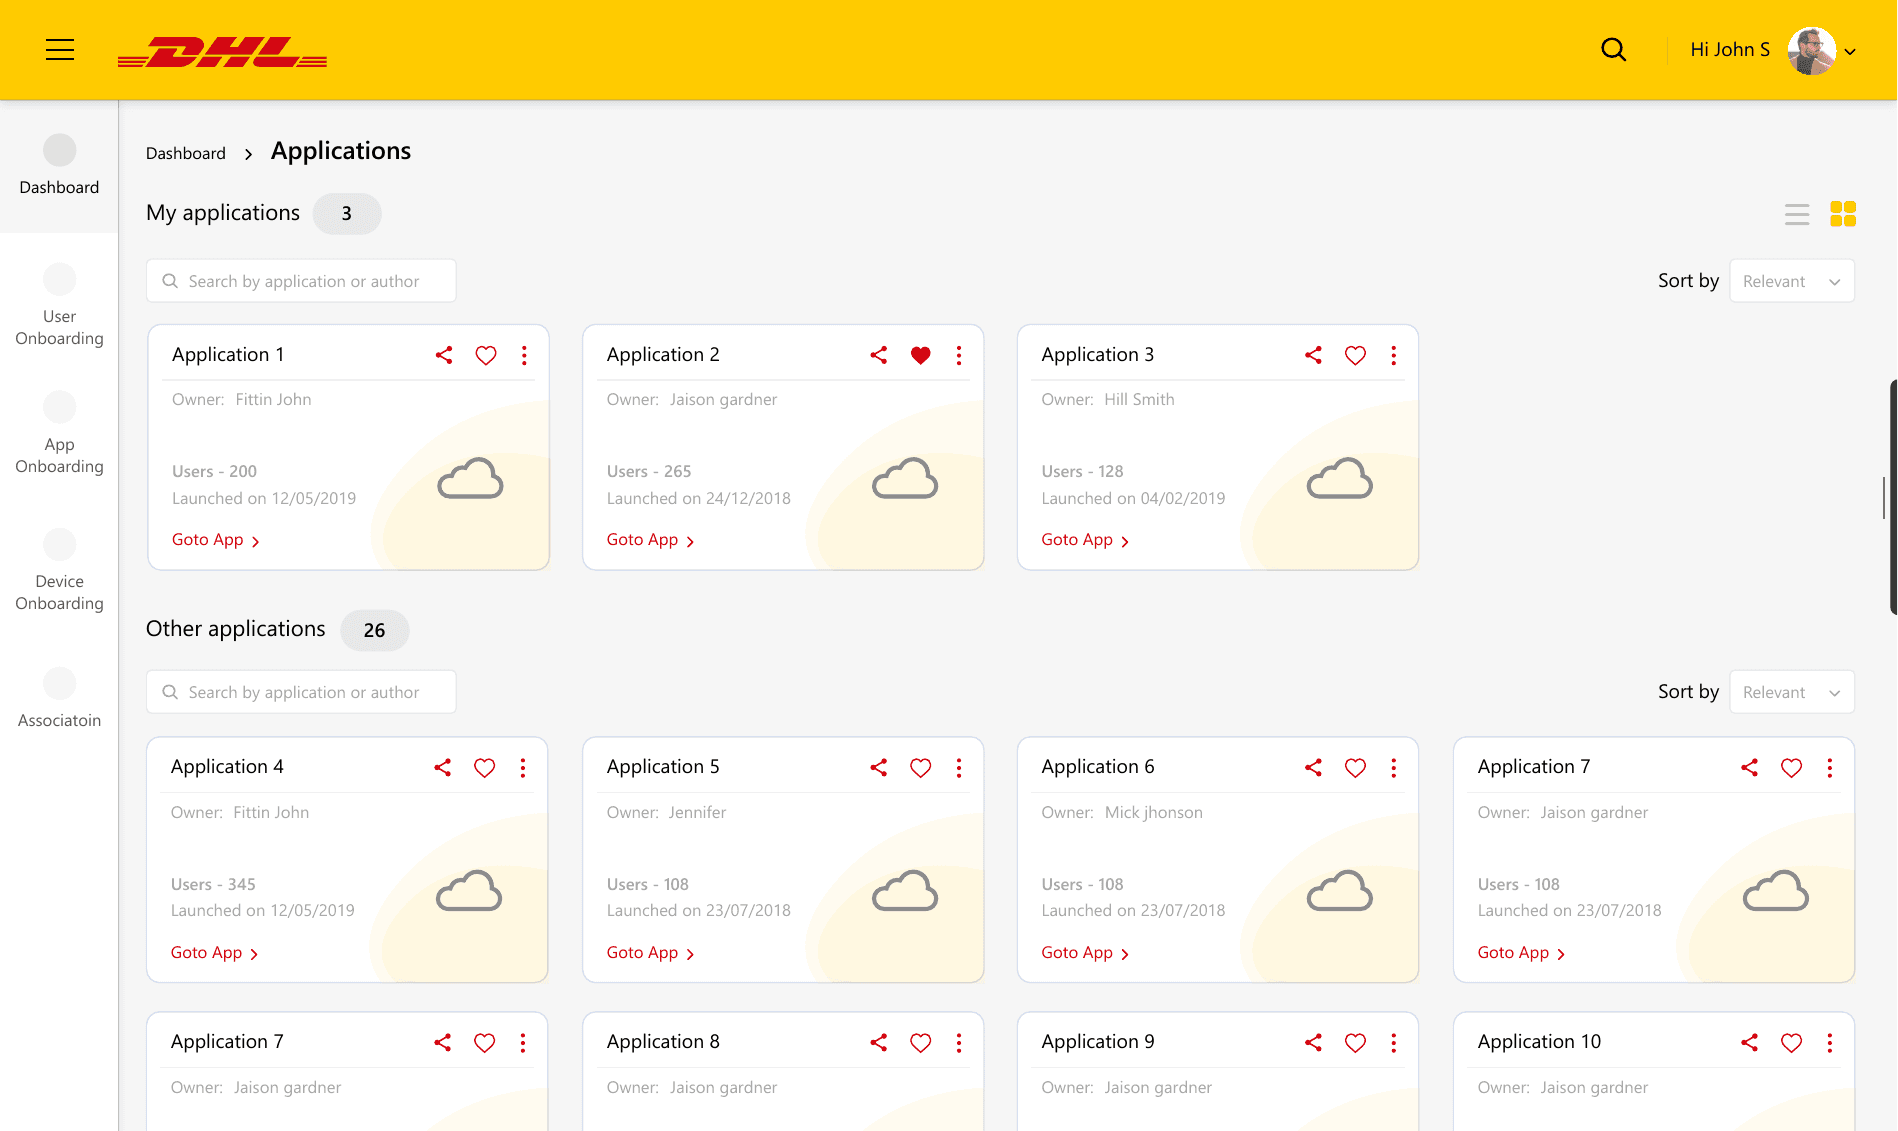Click Goto App on Application 5
This screenshot has height=1131, width=1898.
coord(651,953)
